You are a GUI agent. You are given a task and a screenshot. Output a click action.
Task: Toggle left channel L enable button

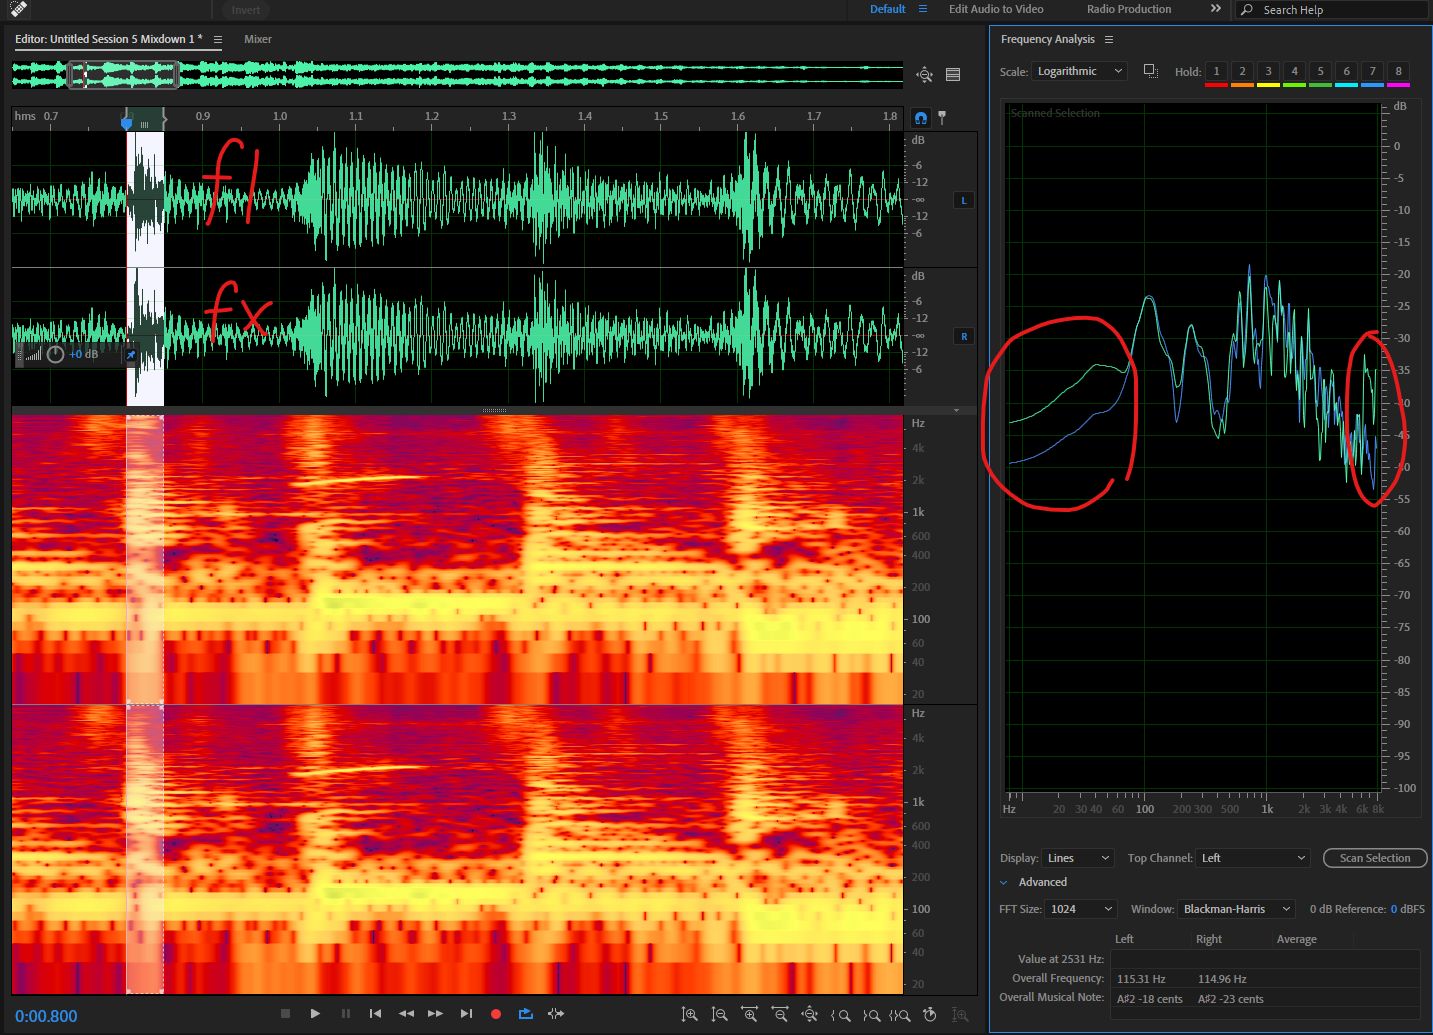pos(964,200)
